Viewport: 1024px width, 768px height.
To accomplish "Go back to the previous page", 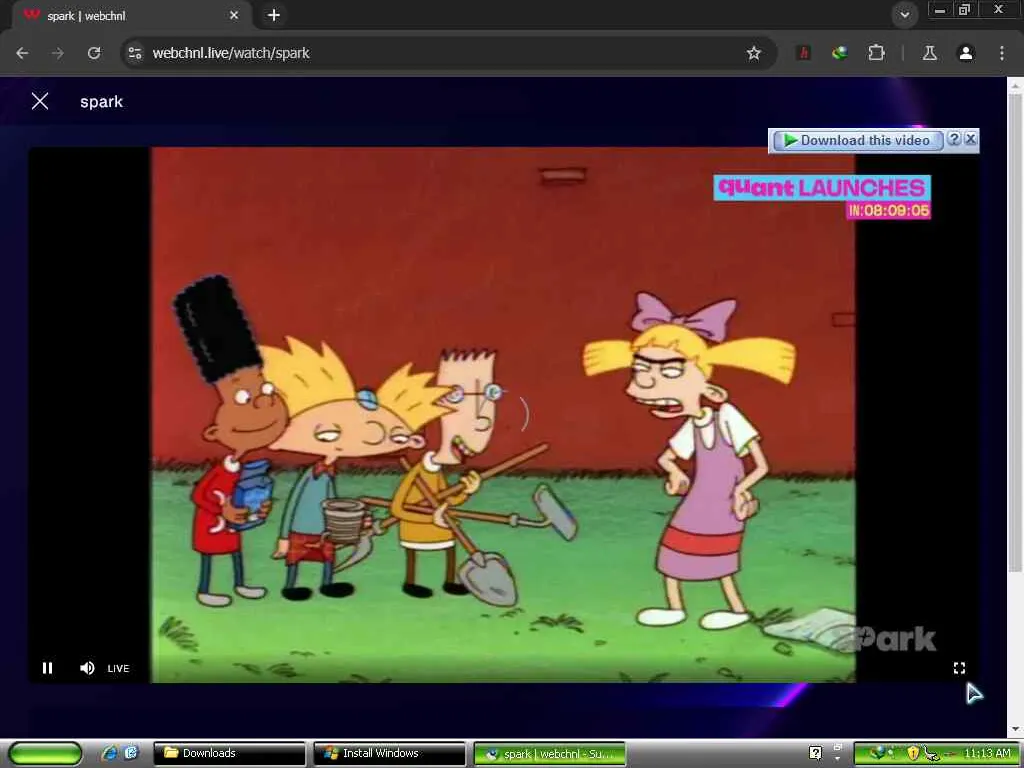I will [22, 53].
